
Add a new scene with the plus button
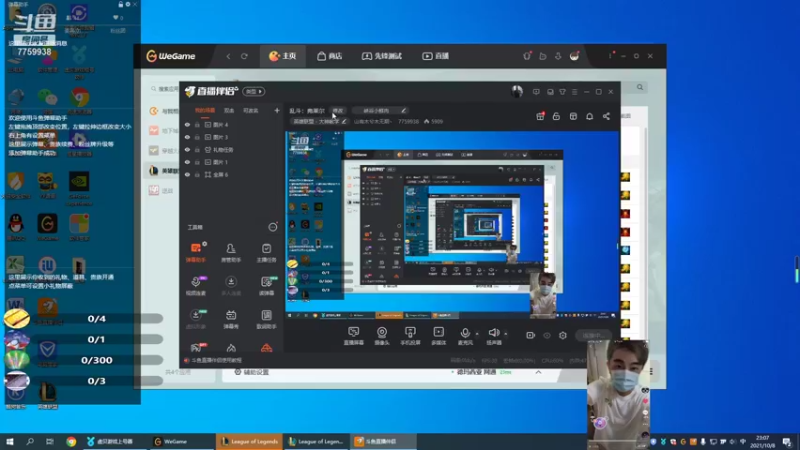(x=277, y=110)
